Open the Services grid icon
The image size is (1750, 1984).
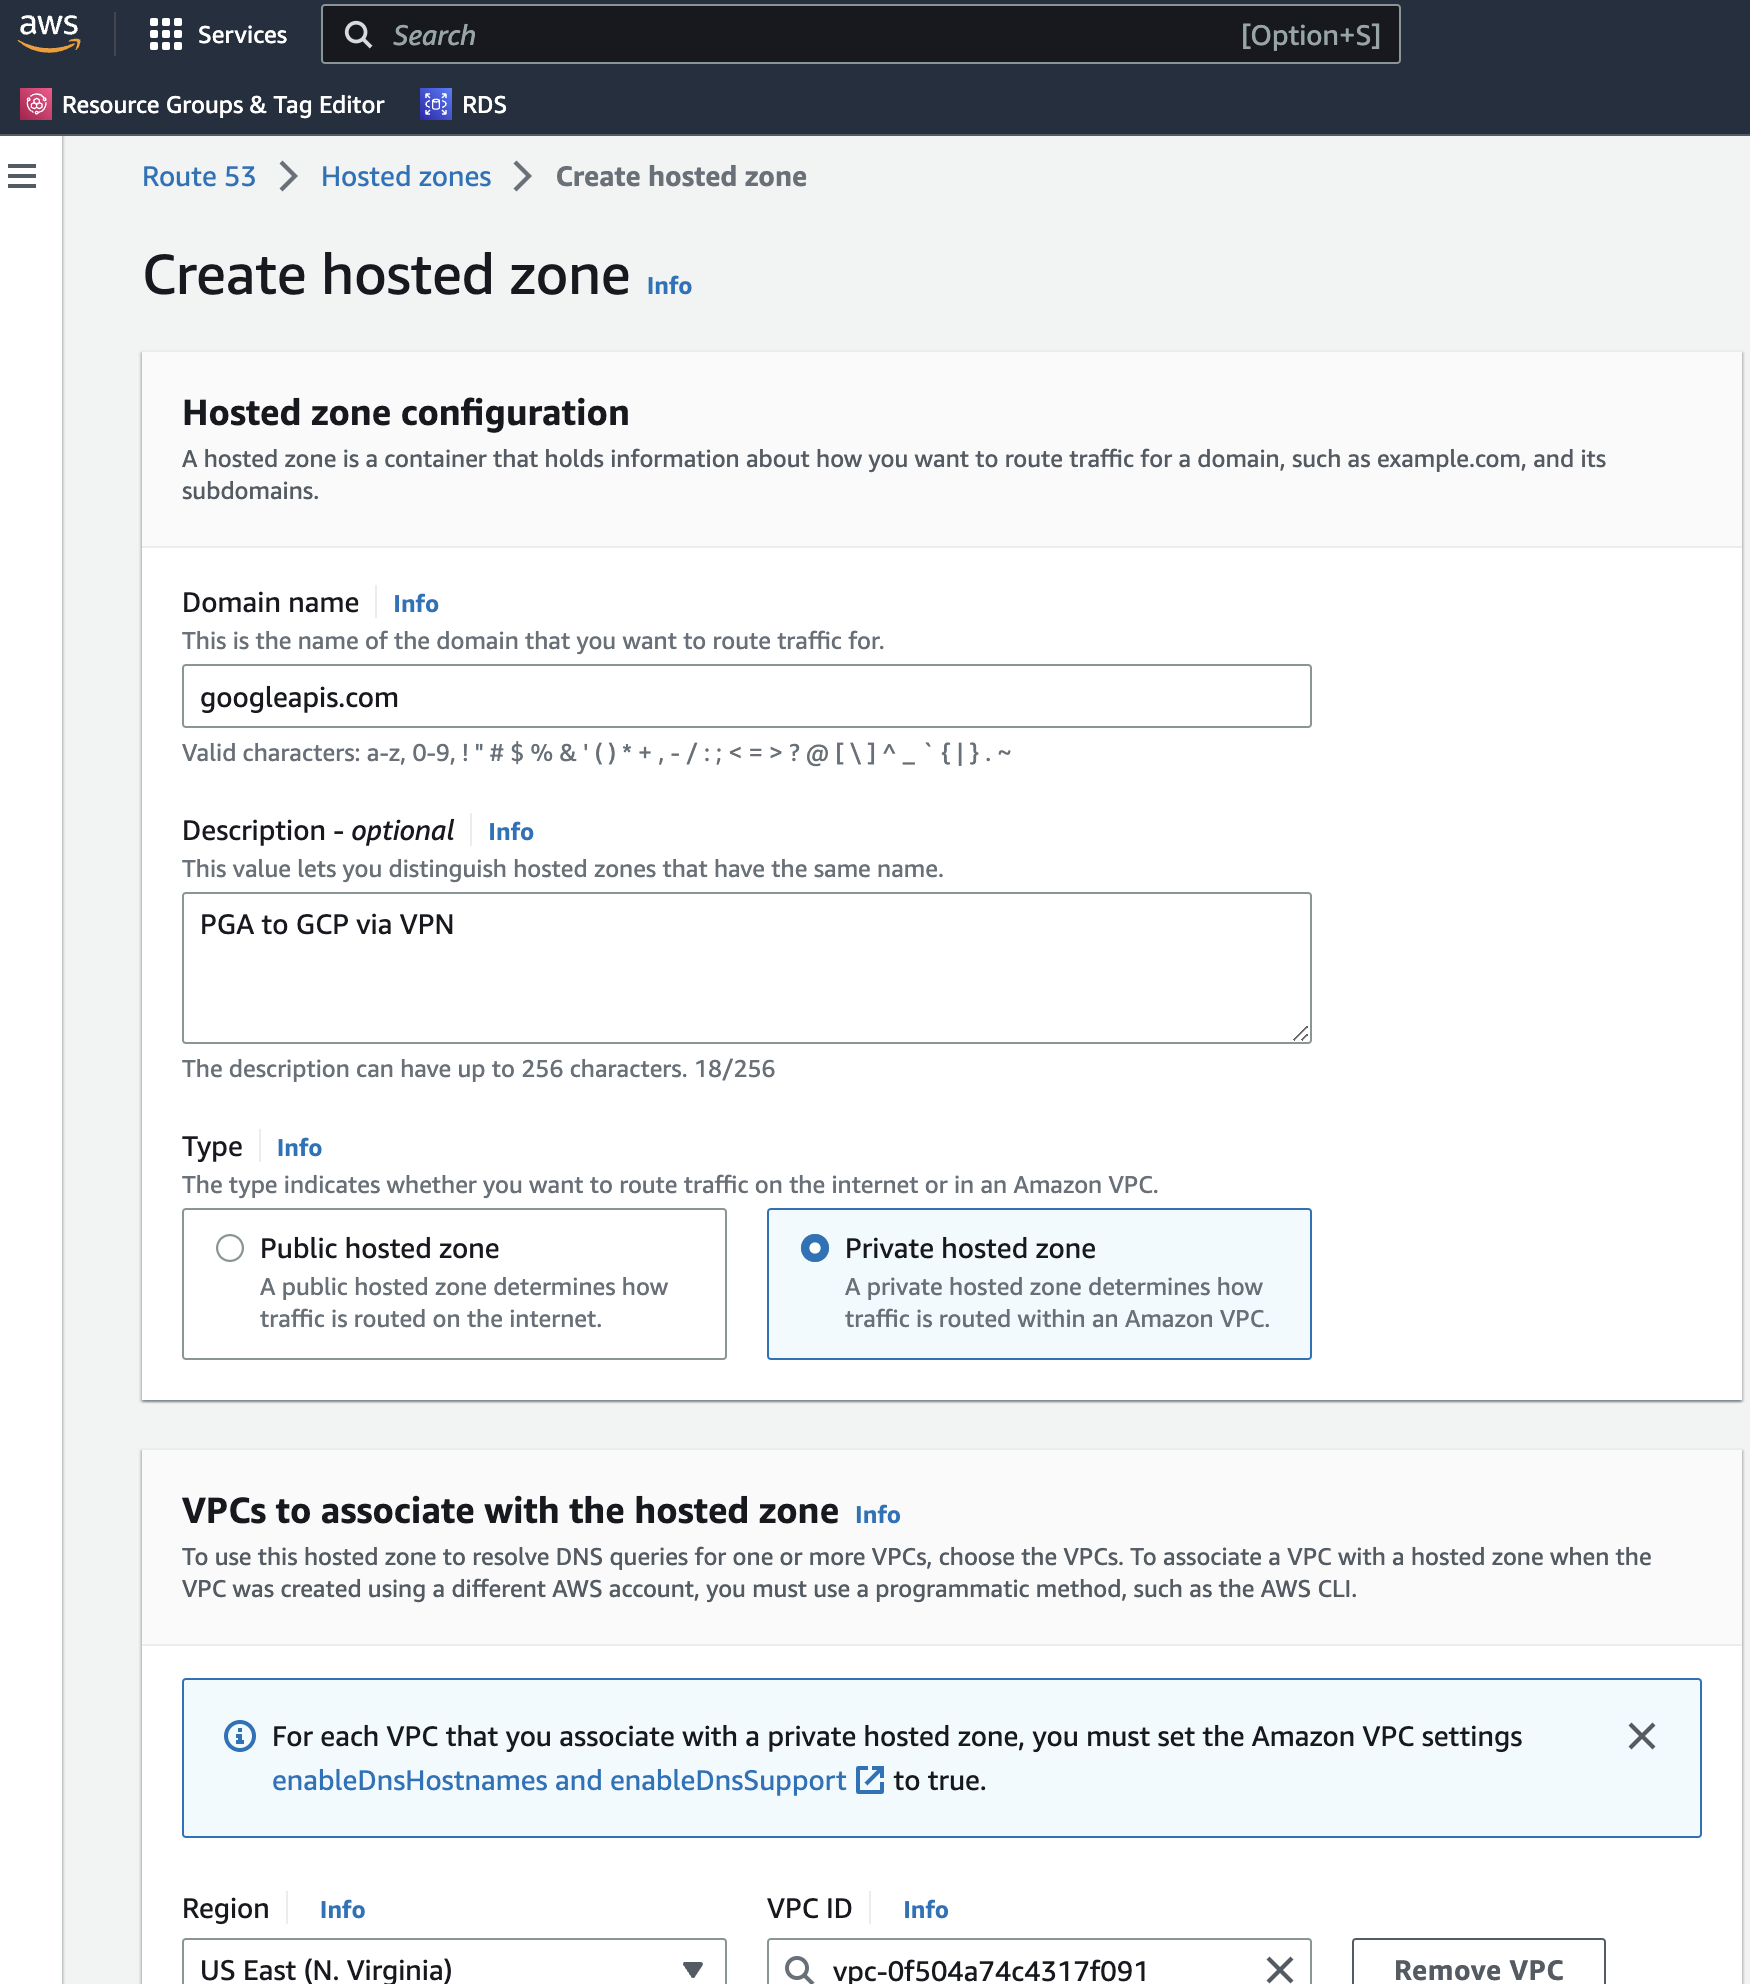tap(166, 33)
